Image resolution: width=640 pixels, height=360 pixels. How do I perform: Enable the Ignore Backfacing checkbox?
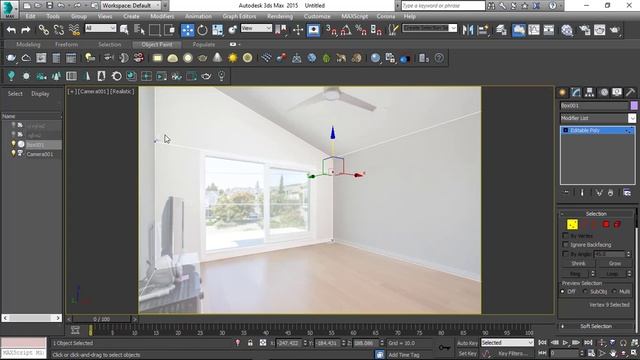[565, 244]
